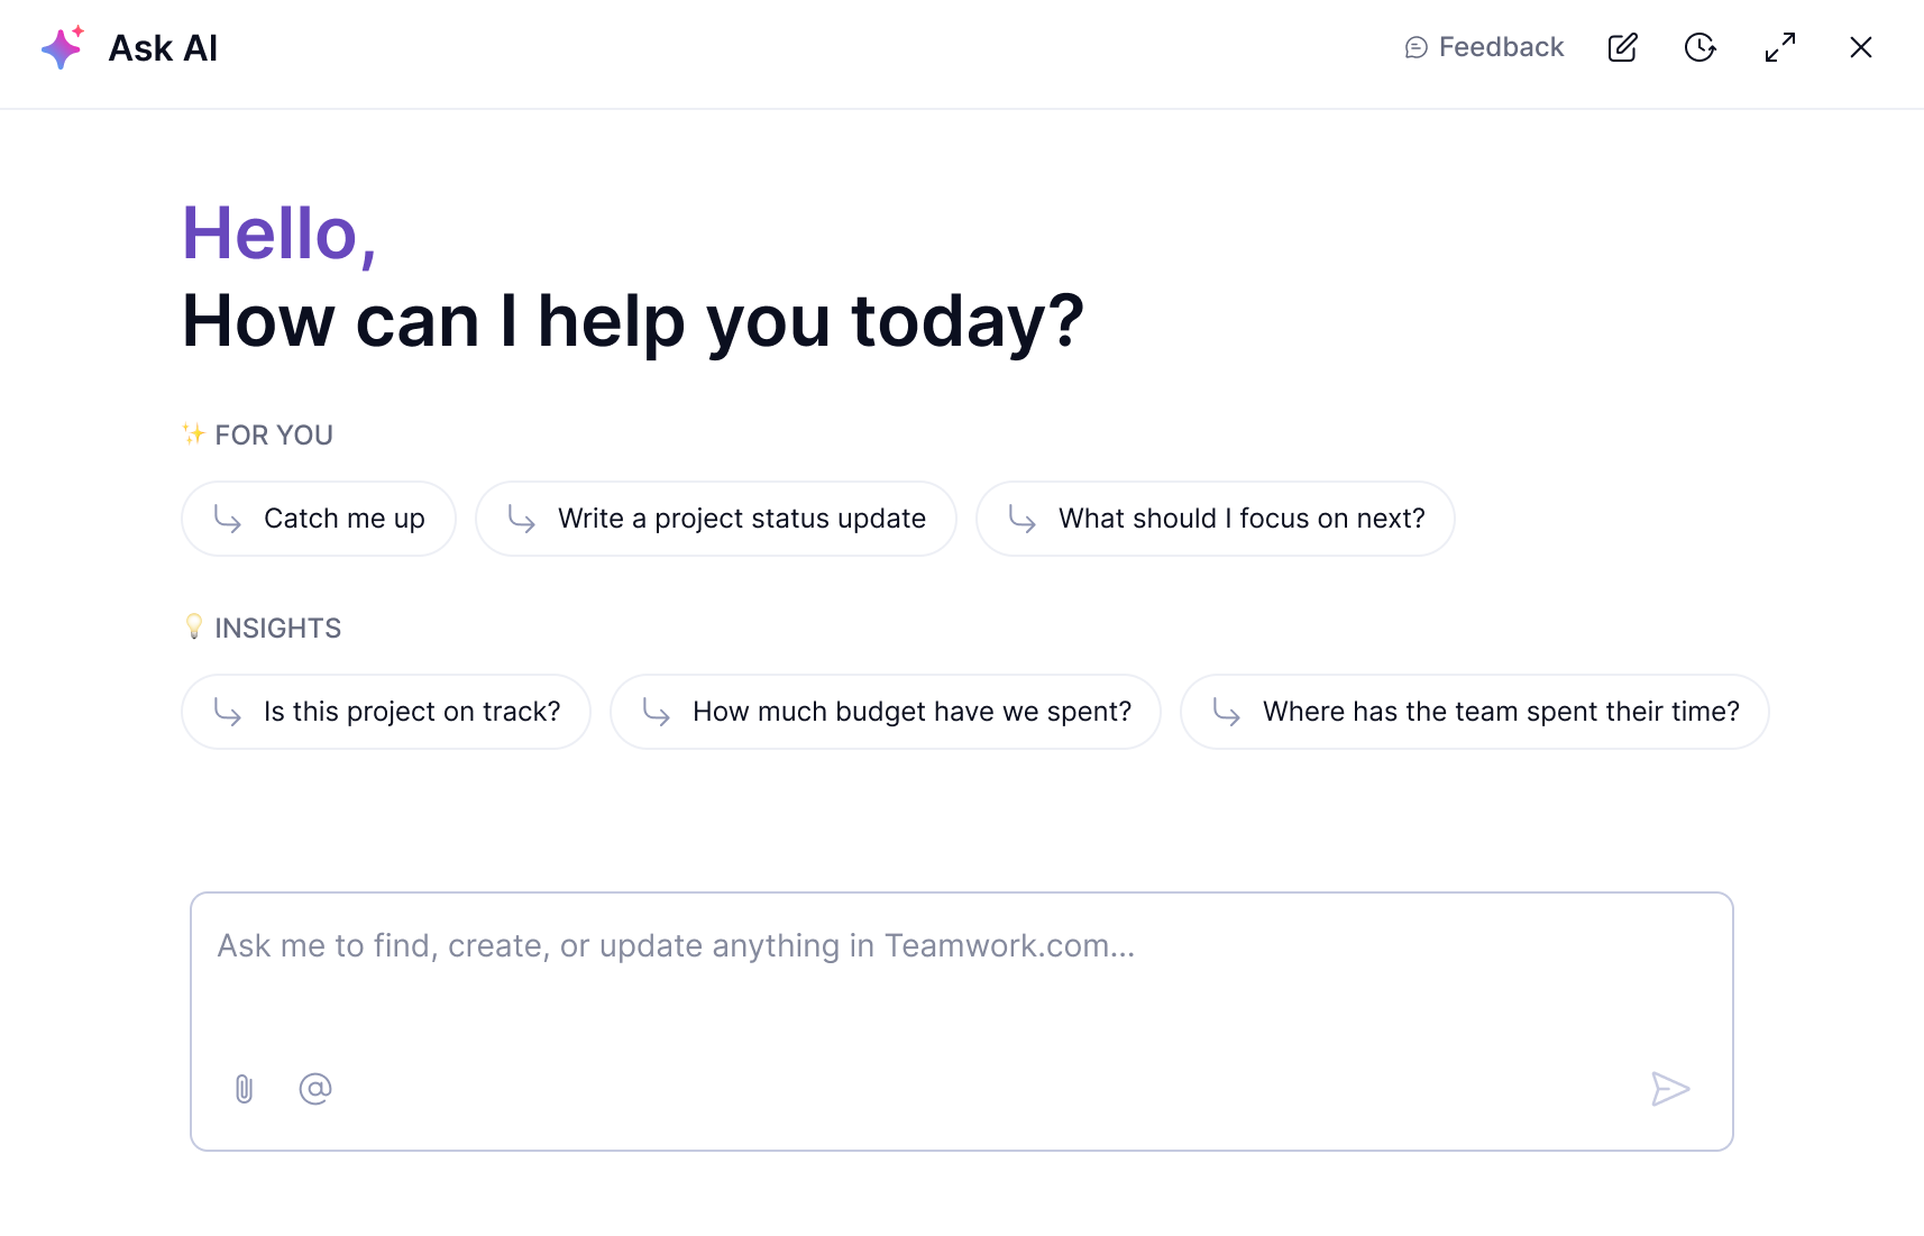This screenshot has width=1924, height=1236.
Task: Open the Feedback link
Action: click(x=1484, y=47)
